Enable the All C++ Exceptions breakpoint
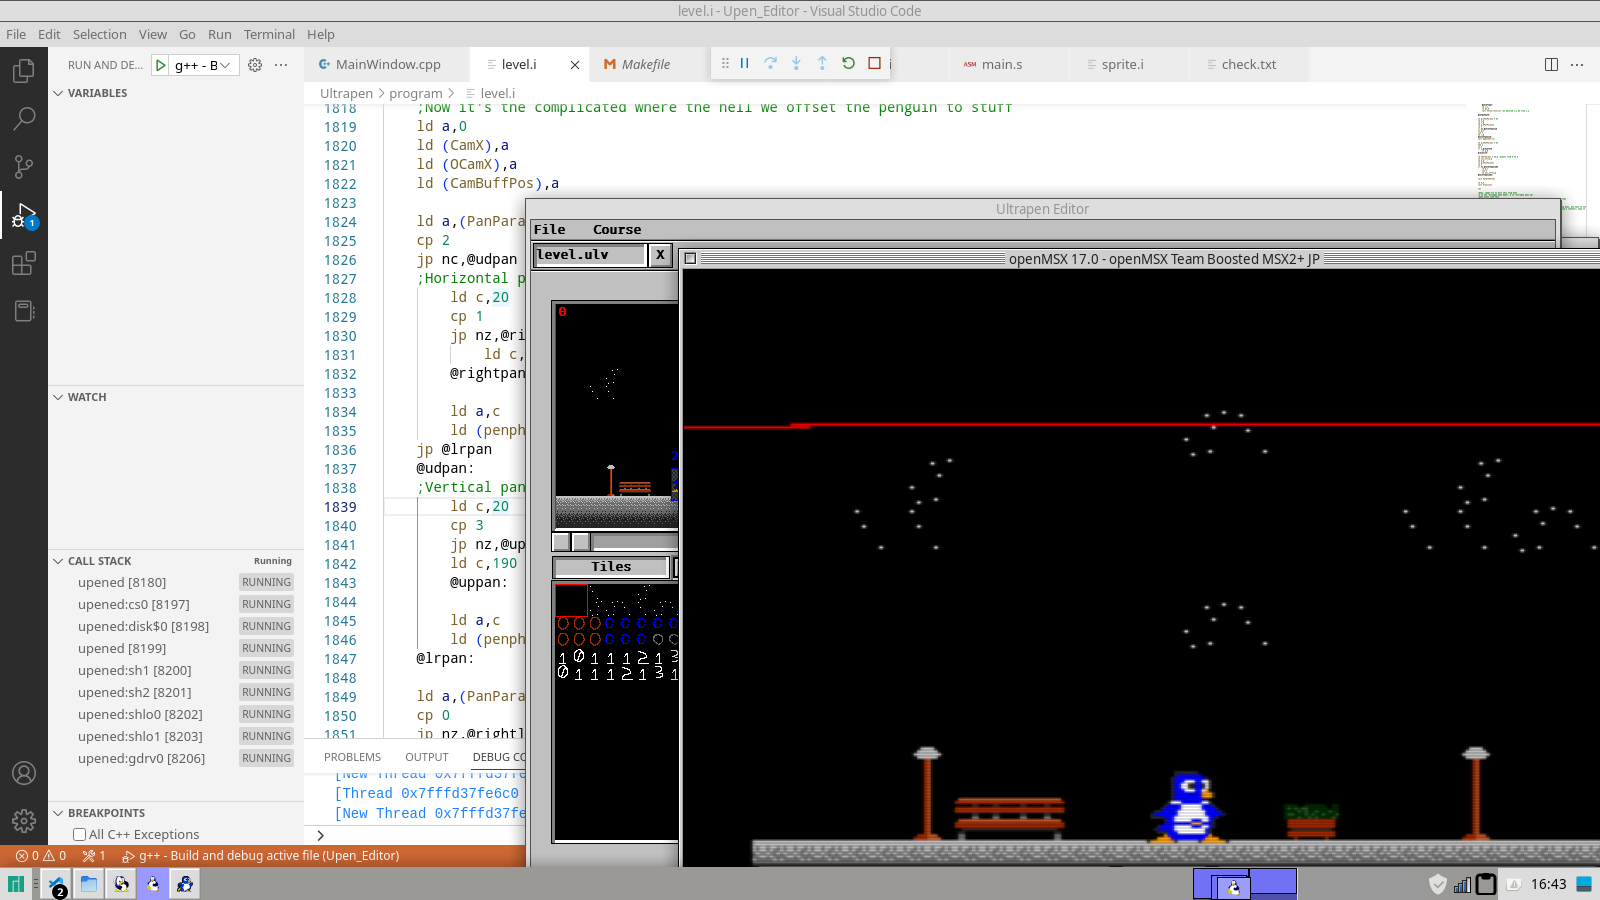This screenshot has width=1600, height=900. tap(79, 835)
